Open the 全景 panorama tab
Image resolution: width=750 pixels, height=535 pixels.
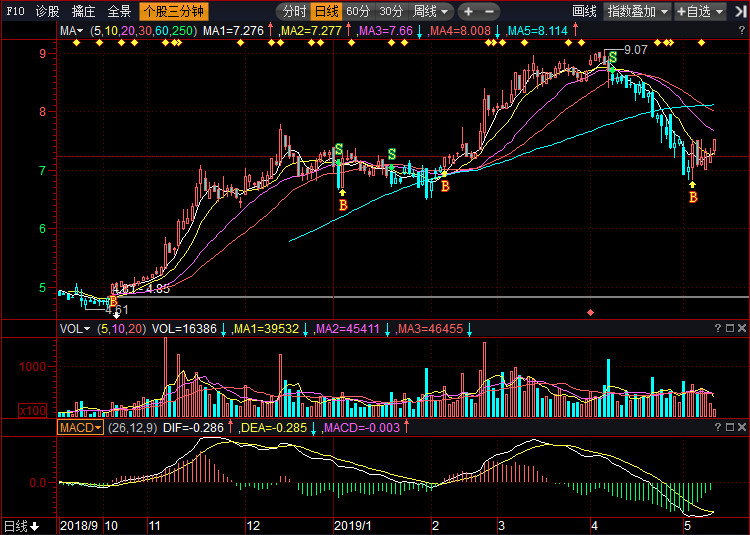click(x=119, y=12)
